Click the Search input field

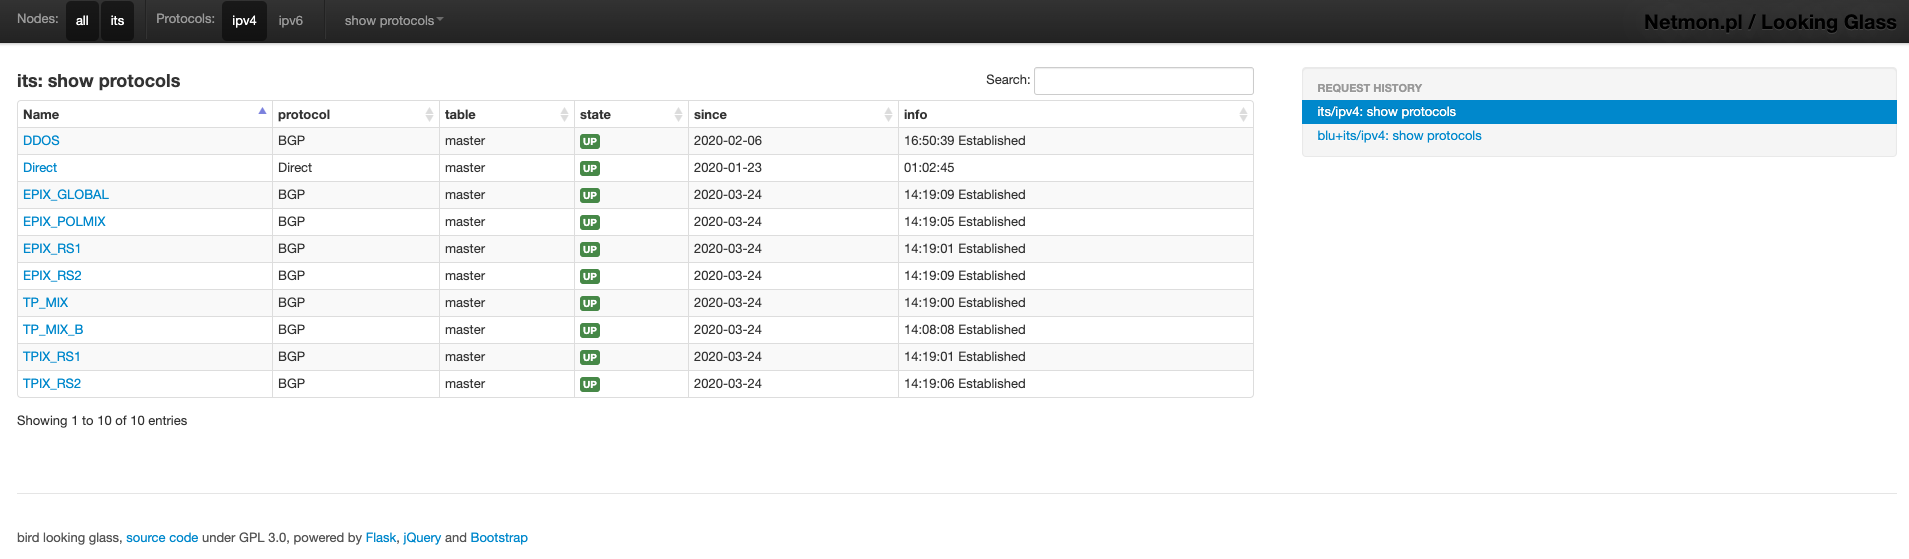[x=1144, y=81]
